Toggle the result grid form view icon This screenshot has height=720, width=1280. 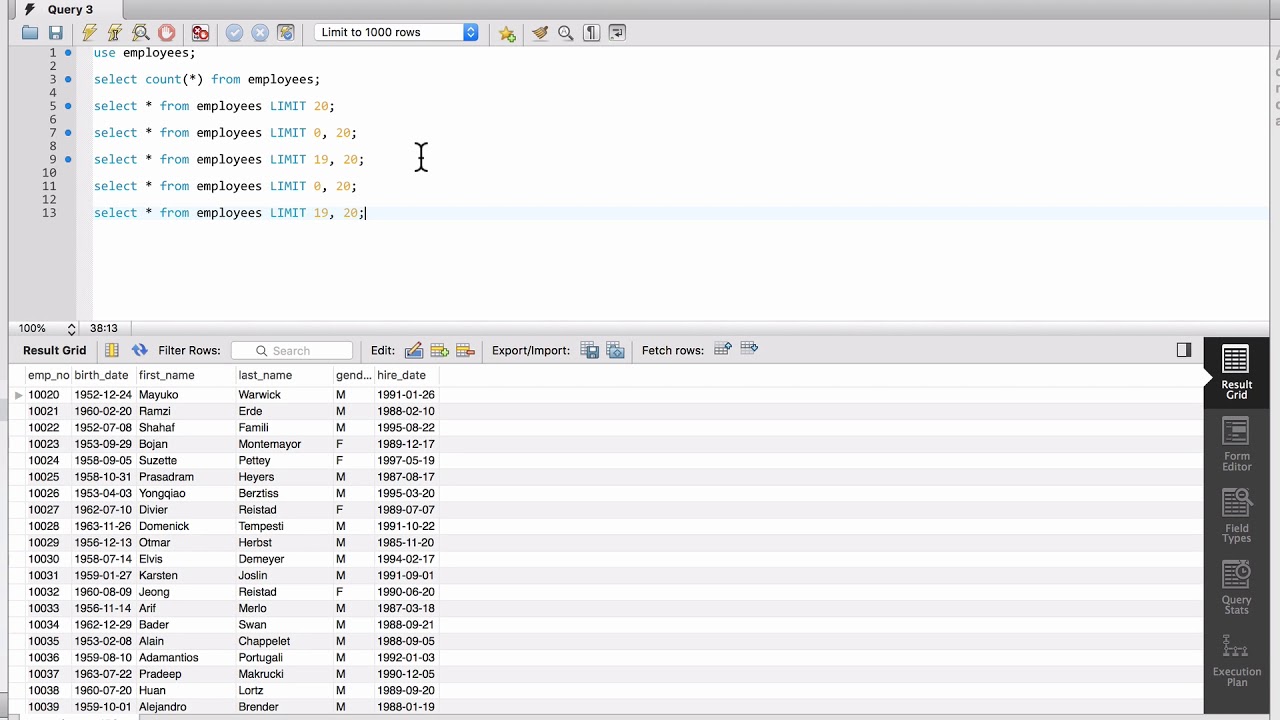click(112, 350)
